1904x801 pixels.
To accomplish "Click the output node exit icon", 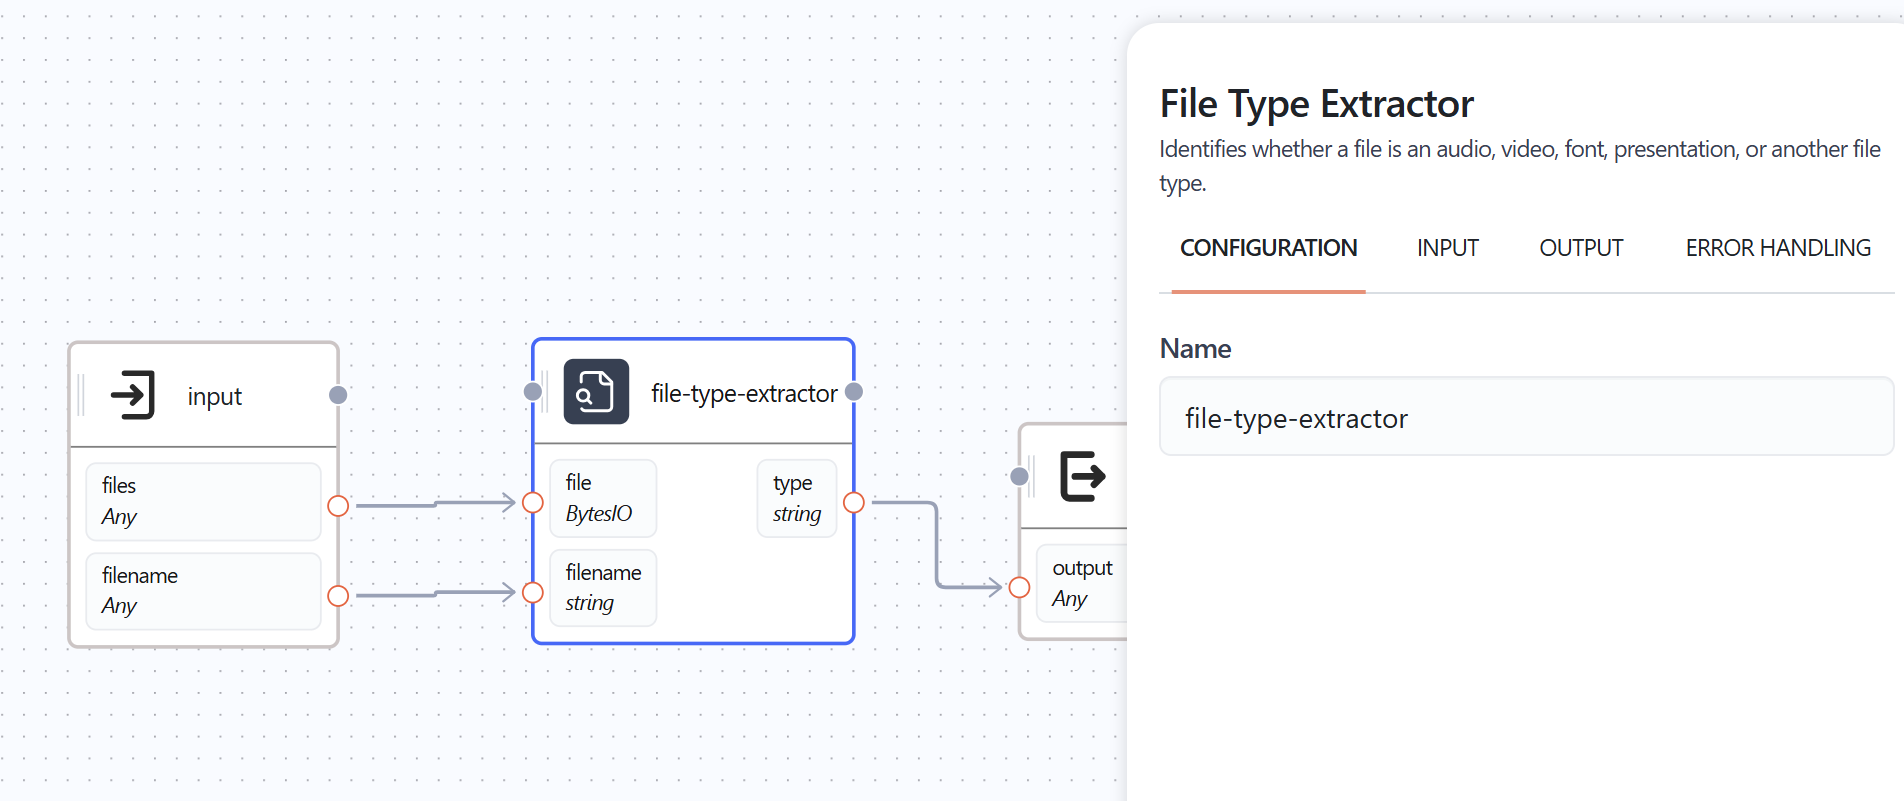I will click(1082, 476).
